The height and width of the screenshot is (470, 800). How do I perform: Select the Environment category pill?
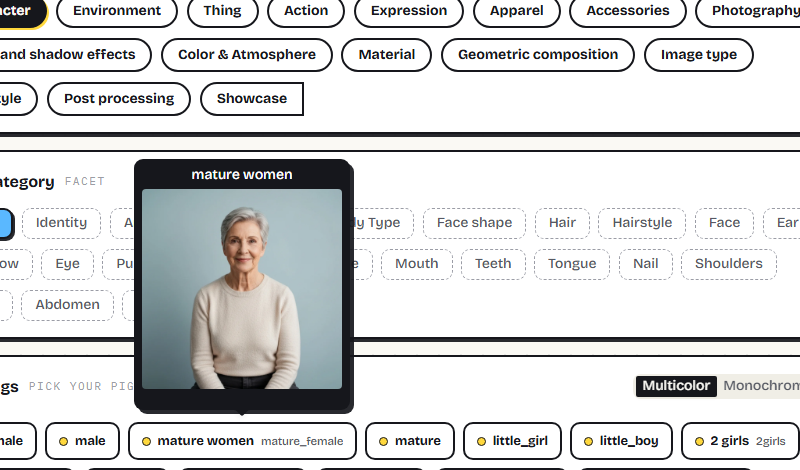tap(117, 11)
